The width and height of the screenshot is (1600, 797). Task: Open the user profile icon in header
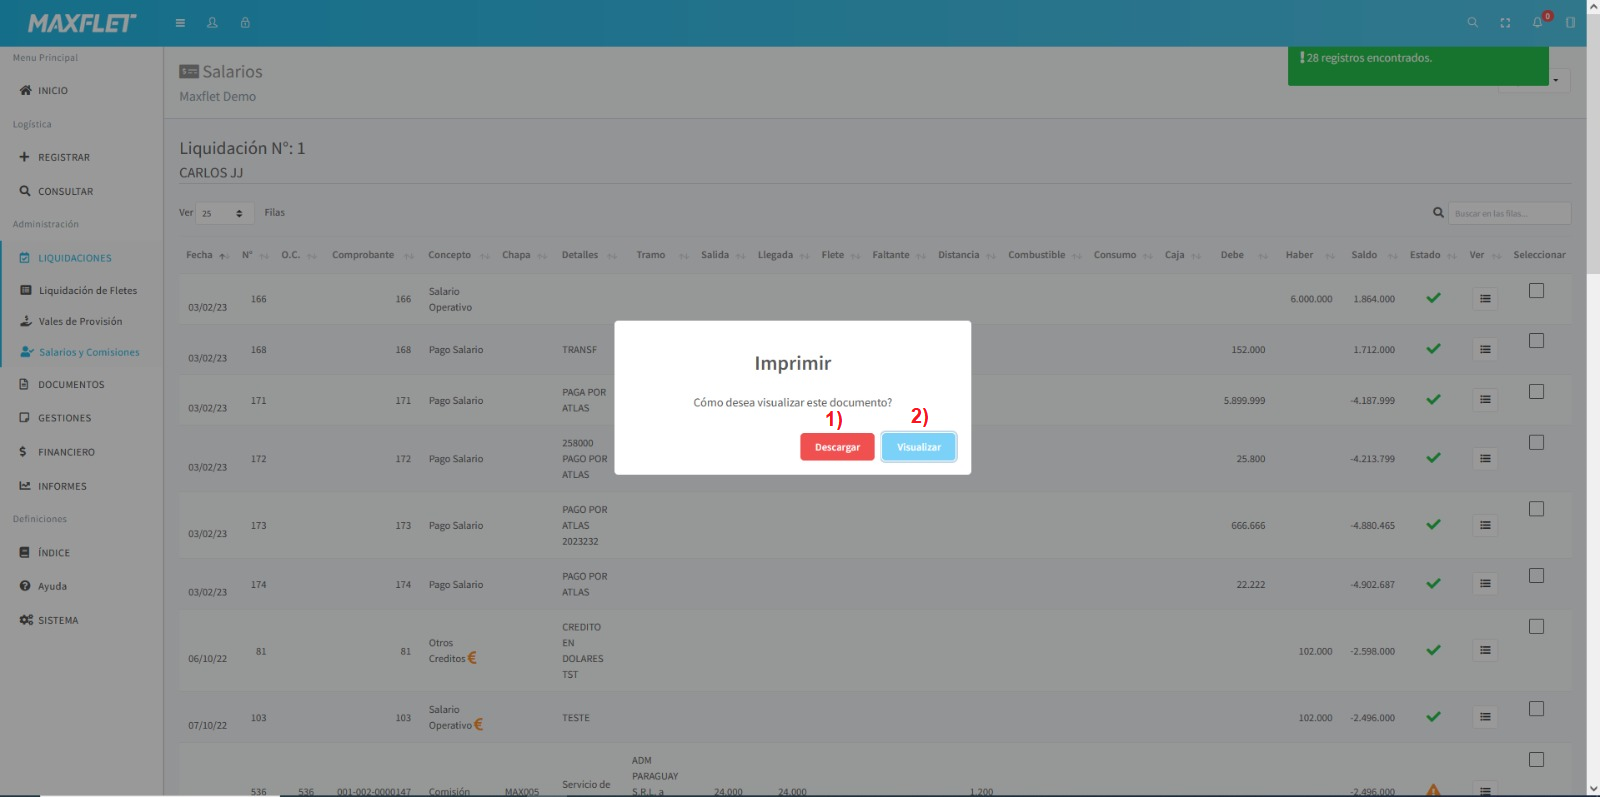pos(212,23)
